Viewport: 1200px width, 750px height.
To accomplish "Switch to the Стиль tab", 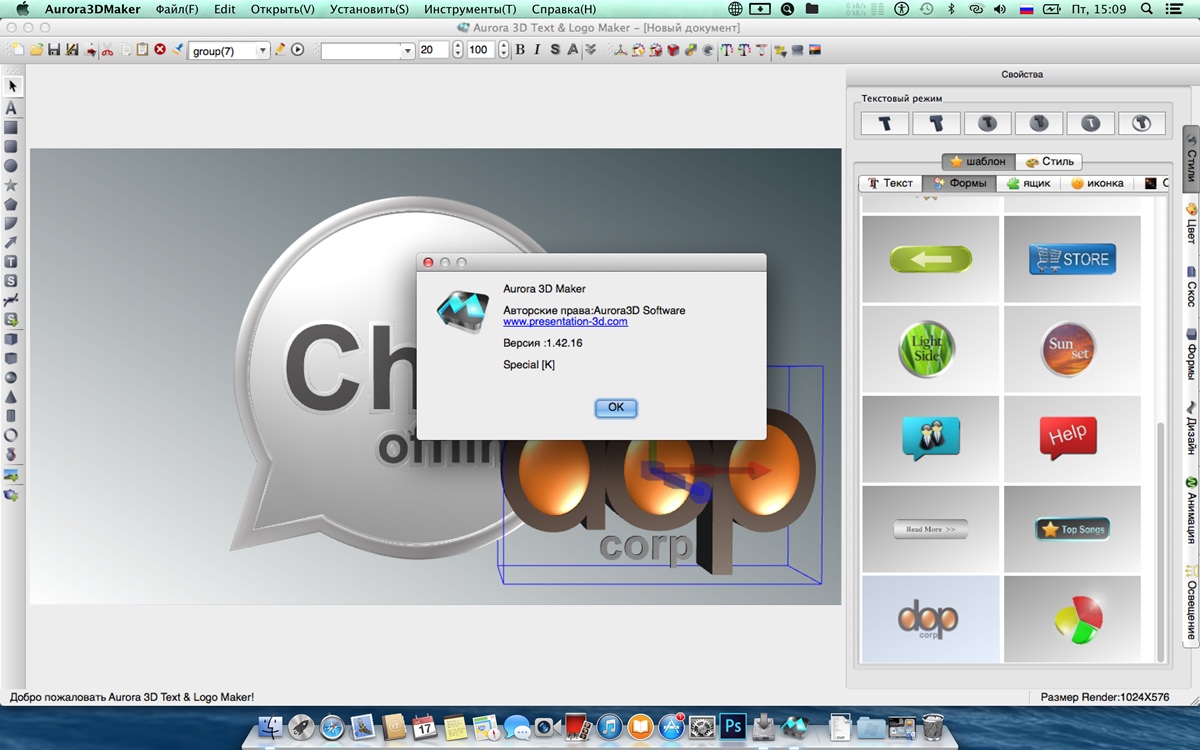I will [1049, 161].
